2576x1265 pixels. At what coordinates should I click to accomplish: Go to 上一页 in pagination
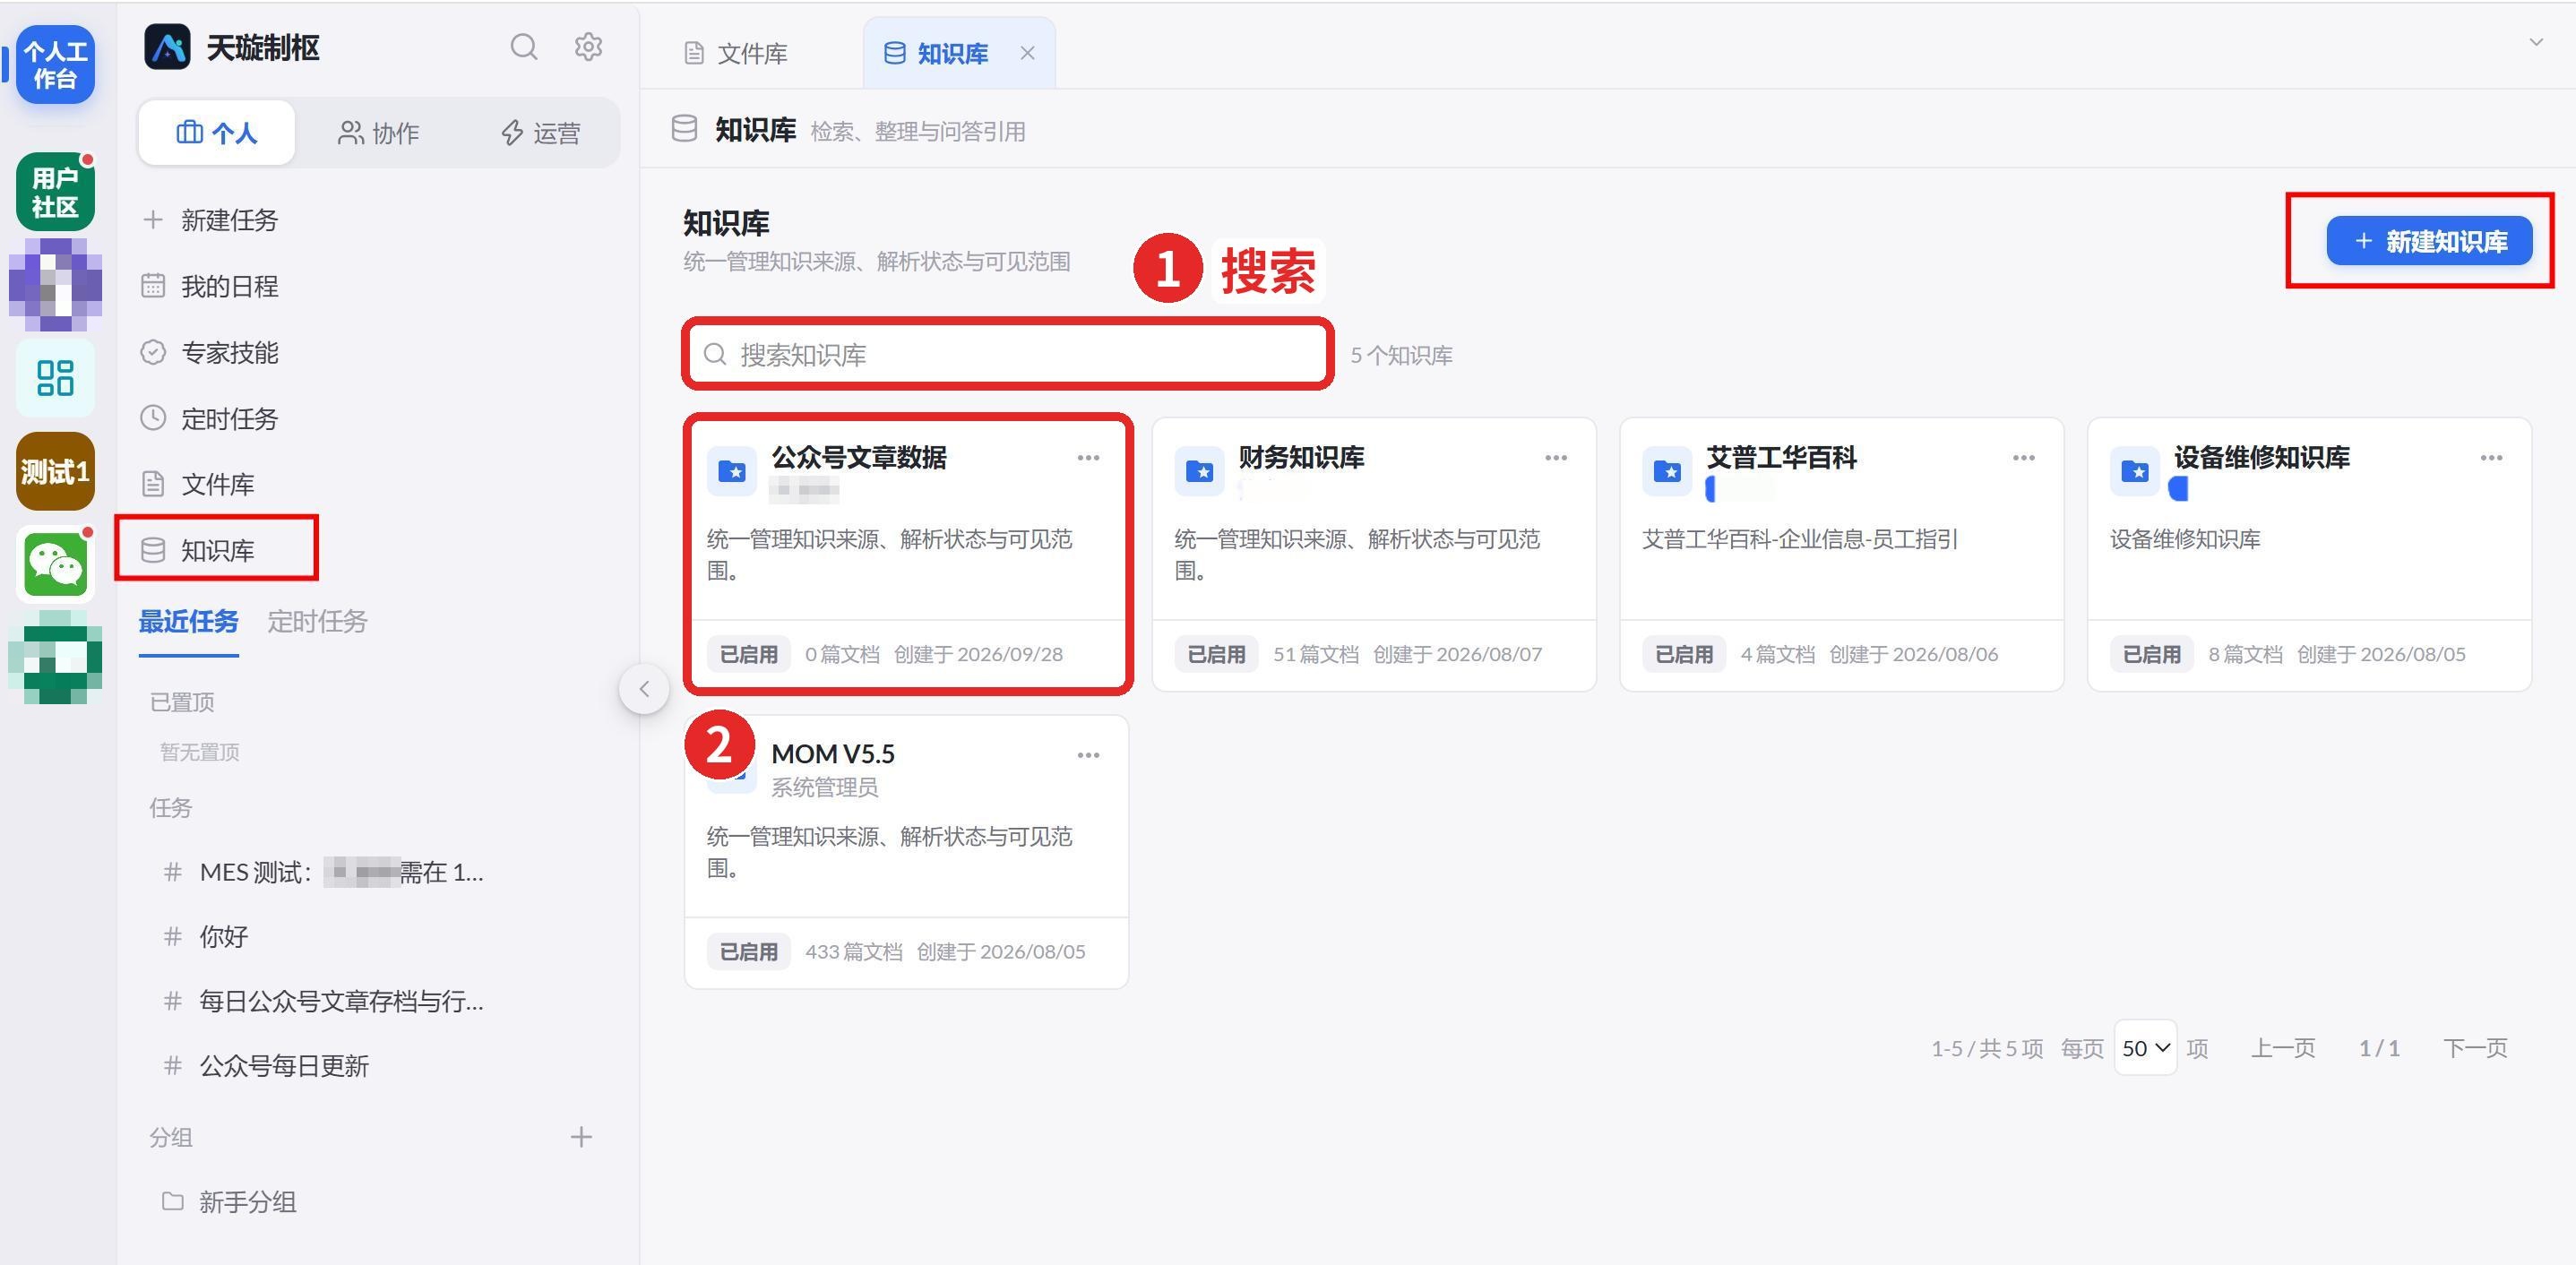coord(2283,1048)
